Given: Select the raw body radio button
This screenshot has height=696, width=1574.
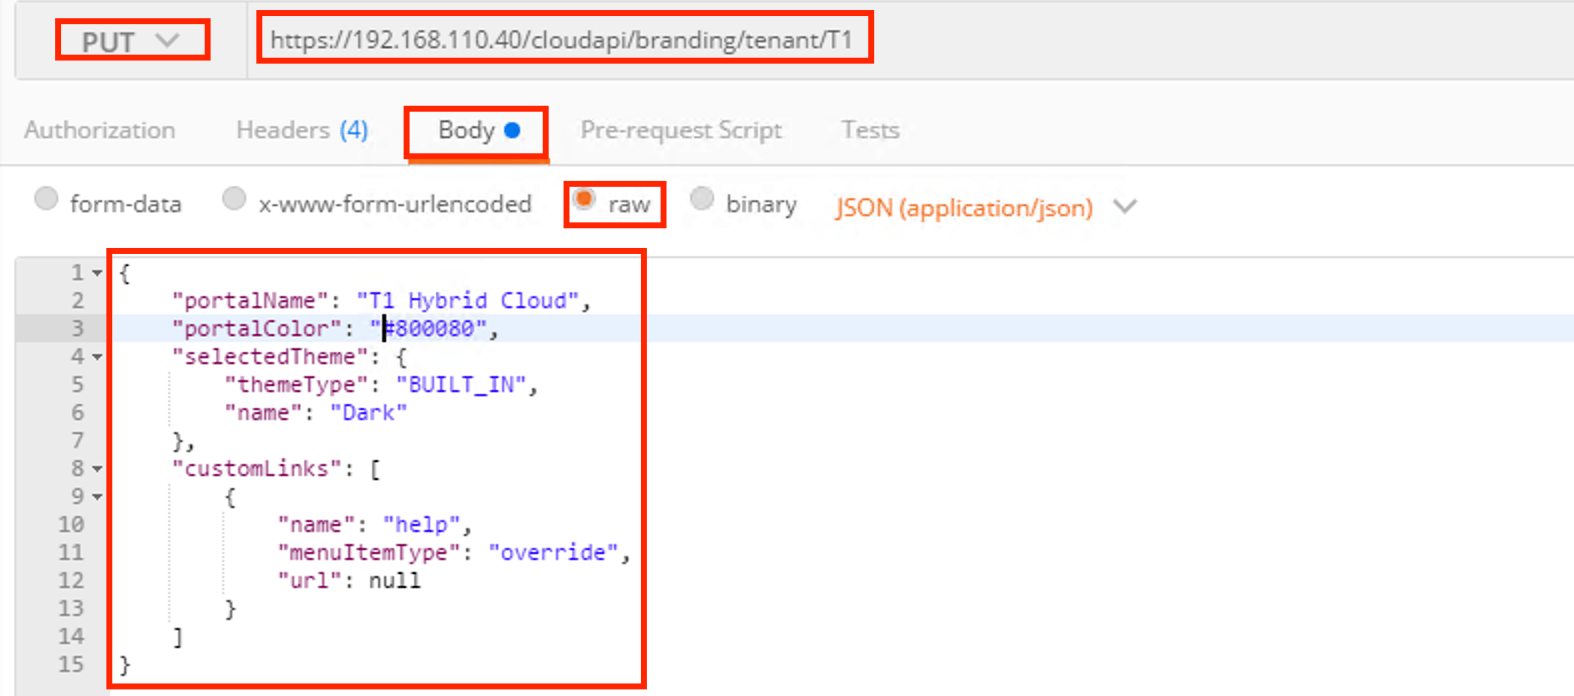Looking at the screenshot, I should point(585,199).
